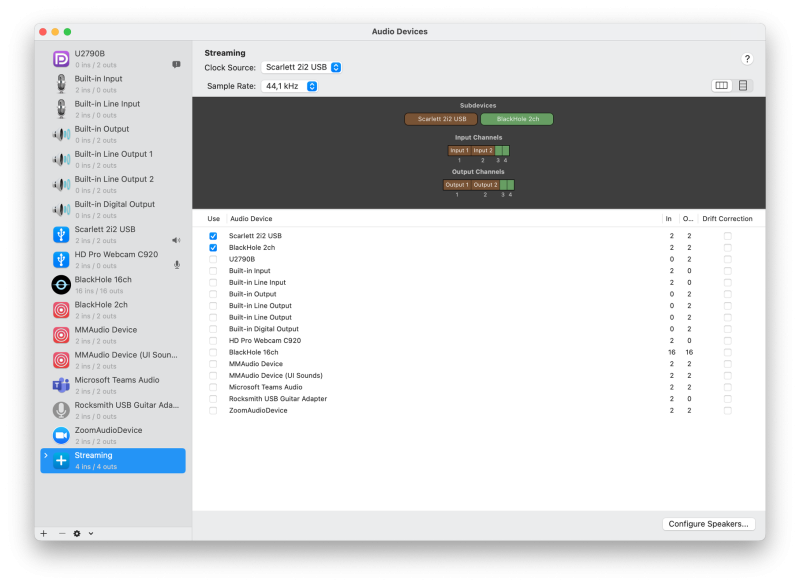800x586 pixels.
Task: Check Use for MMAudio Device row
Action: coord(213,364)
